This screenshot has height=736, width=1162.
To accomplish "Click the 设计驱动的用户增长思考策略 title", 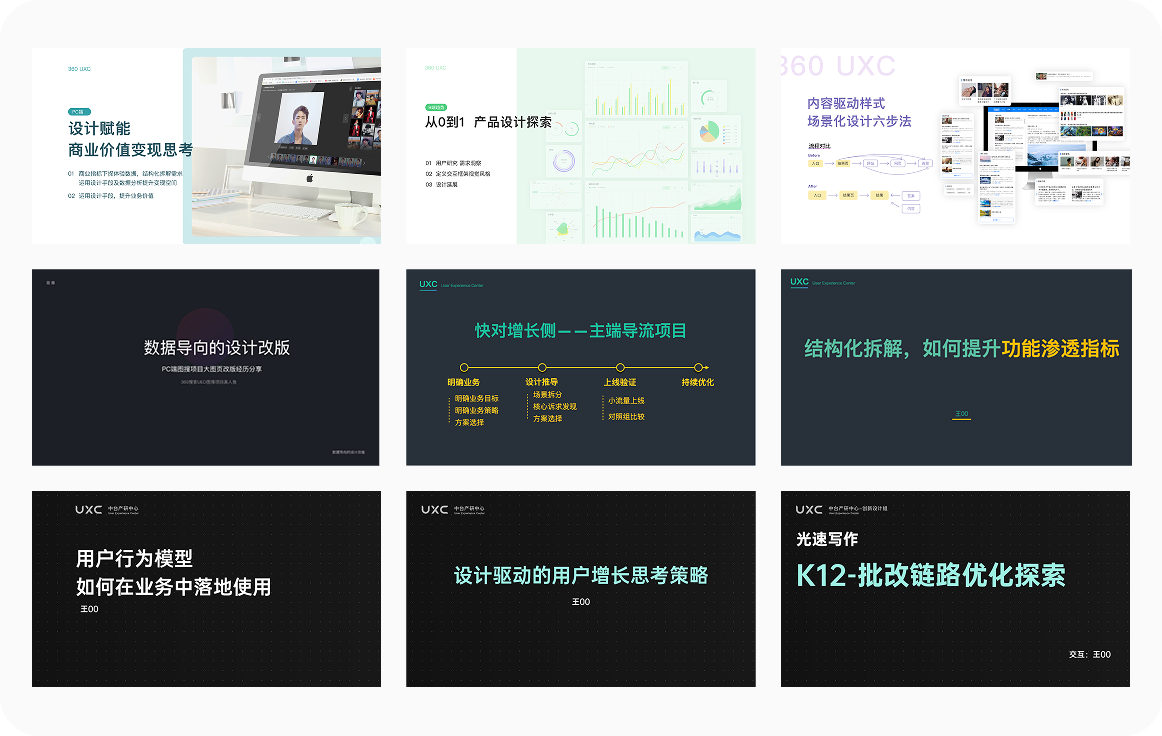I will [581, 575].
